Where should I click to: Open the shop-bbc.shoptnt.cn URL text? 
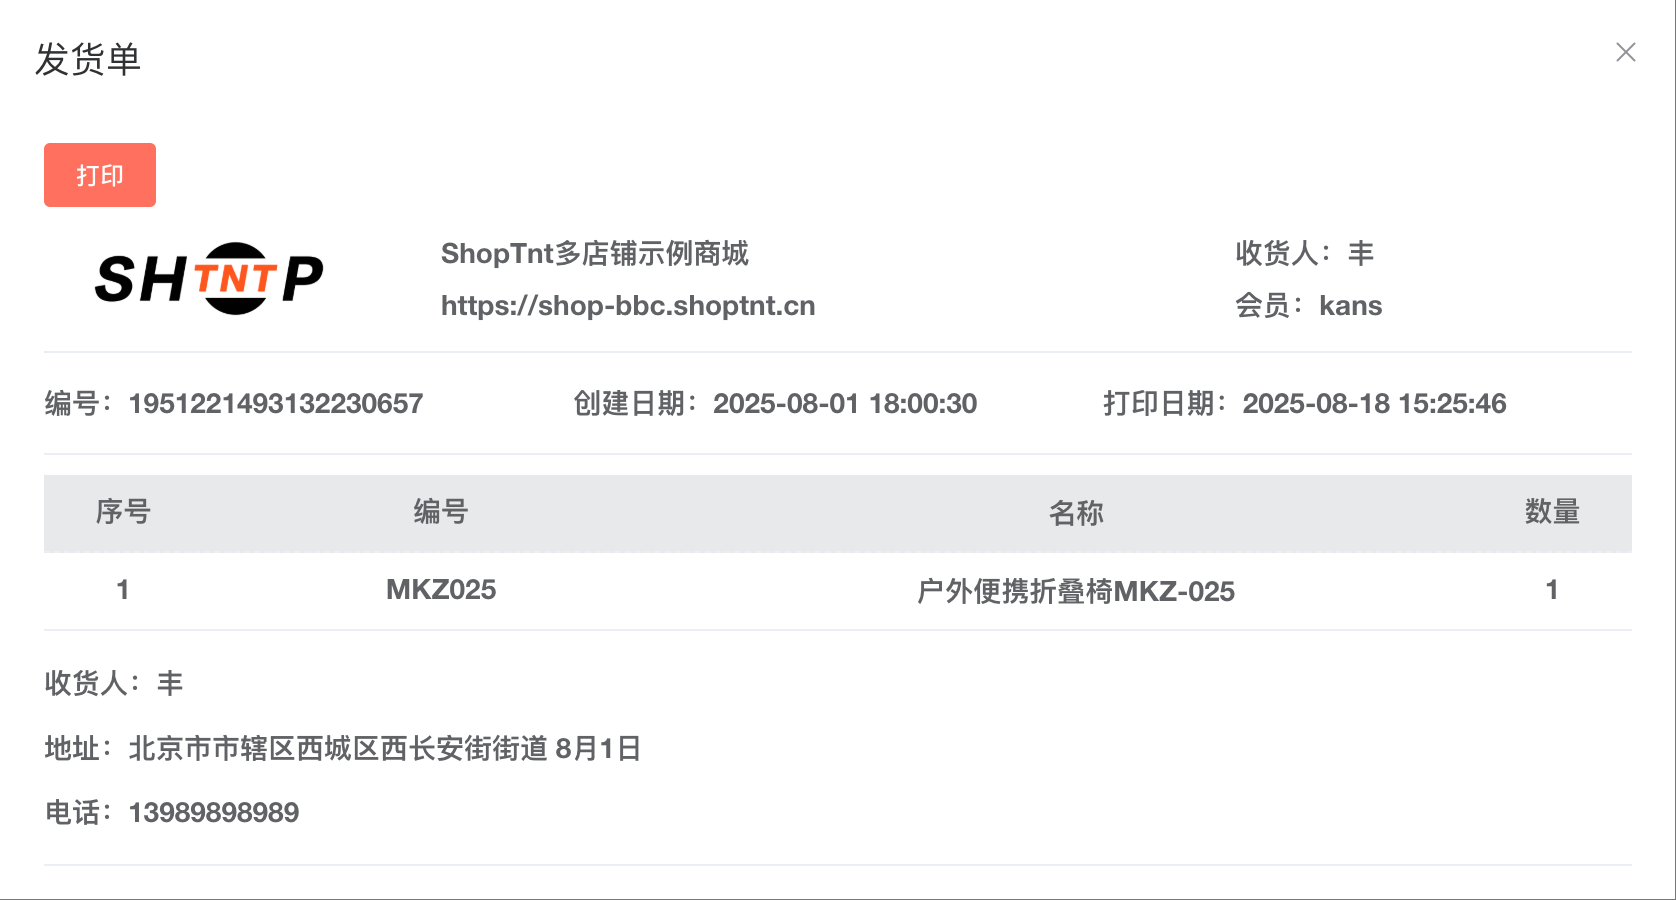tap(628, 306)
